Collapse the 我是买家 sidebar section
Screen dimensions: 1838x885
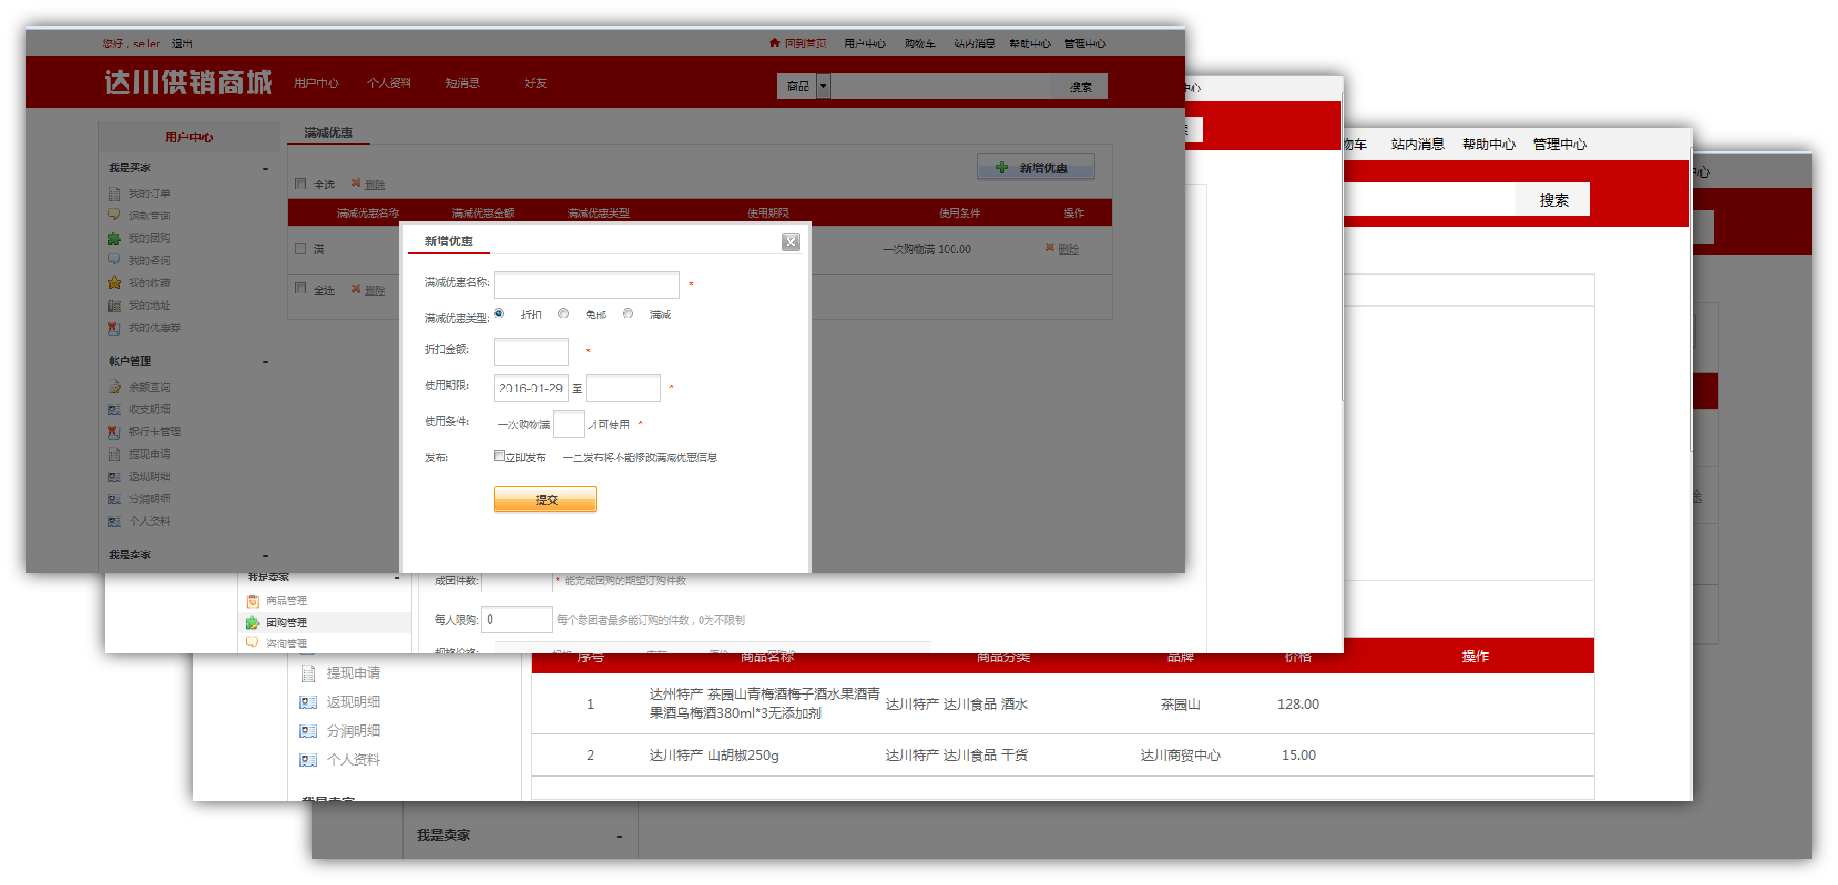[x=265, y=168]
